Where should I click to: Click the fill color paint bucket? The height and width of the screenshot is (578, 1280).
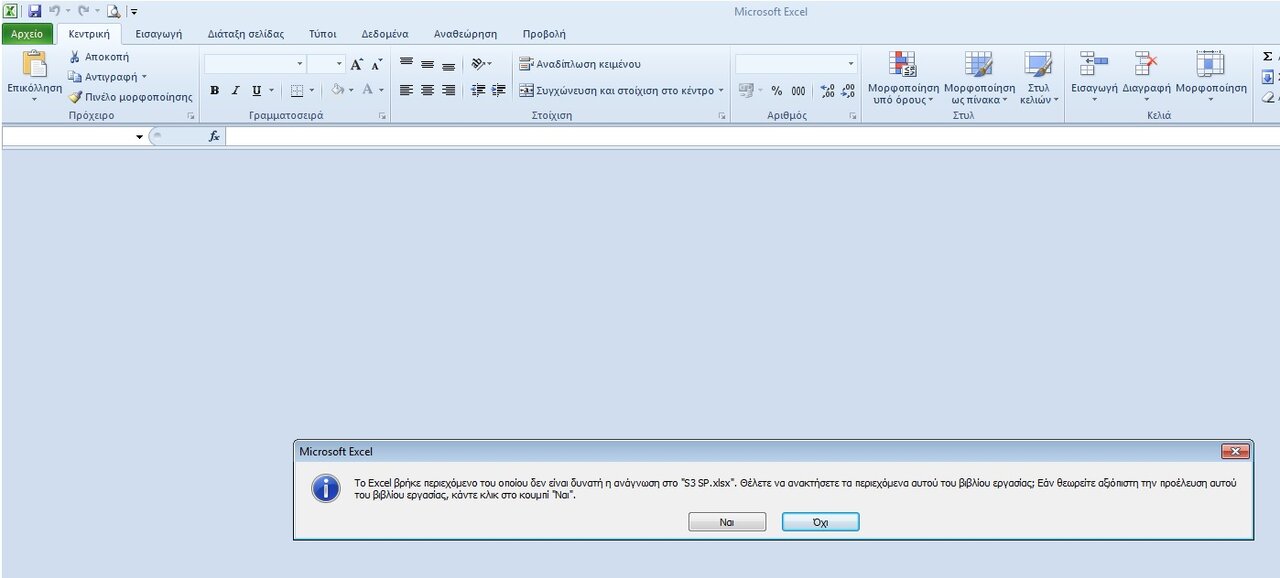[x=338, y=90]
